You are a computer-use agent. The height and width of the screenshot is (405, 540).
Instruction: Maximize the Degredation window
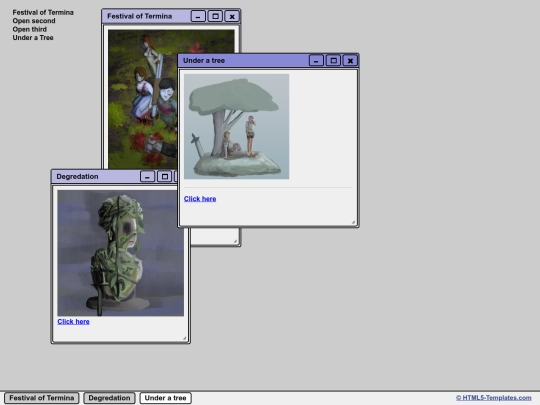(x=165, y=177)
